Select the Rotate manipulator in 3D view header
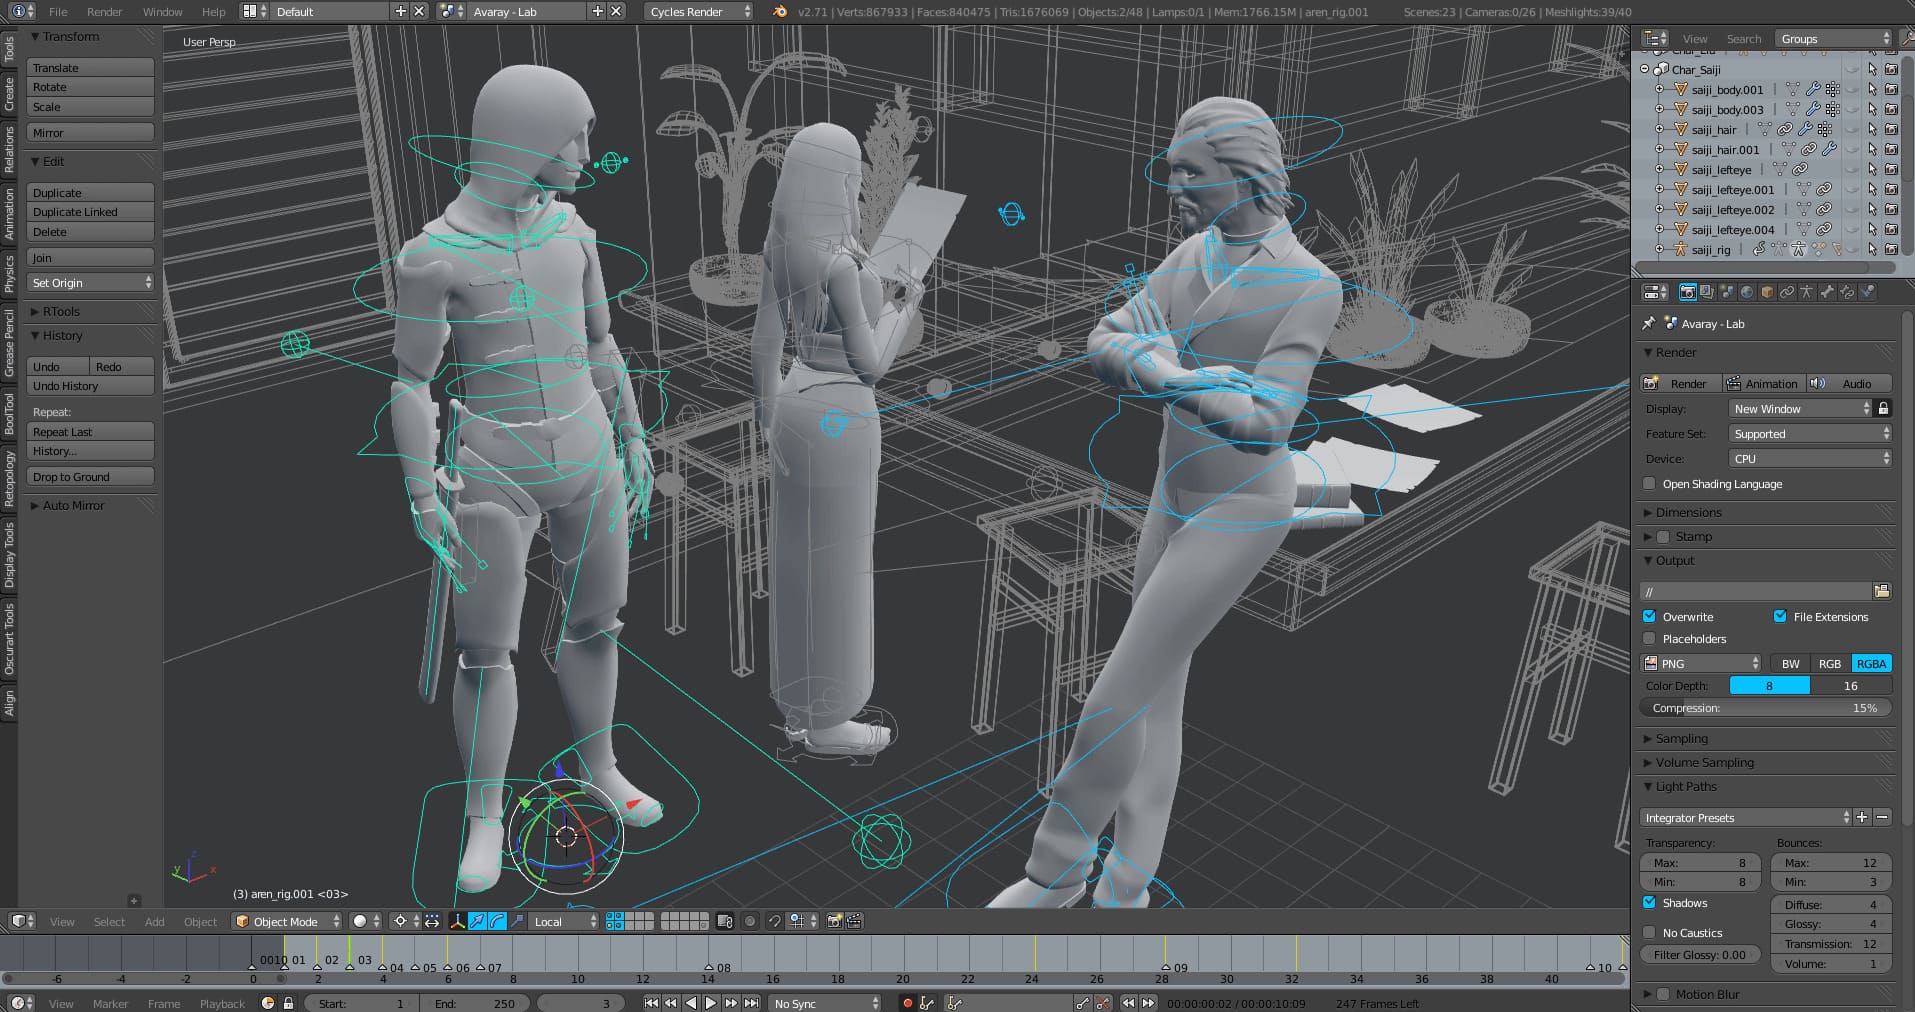 (x=497, y=922)
